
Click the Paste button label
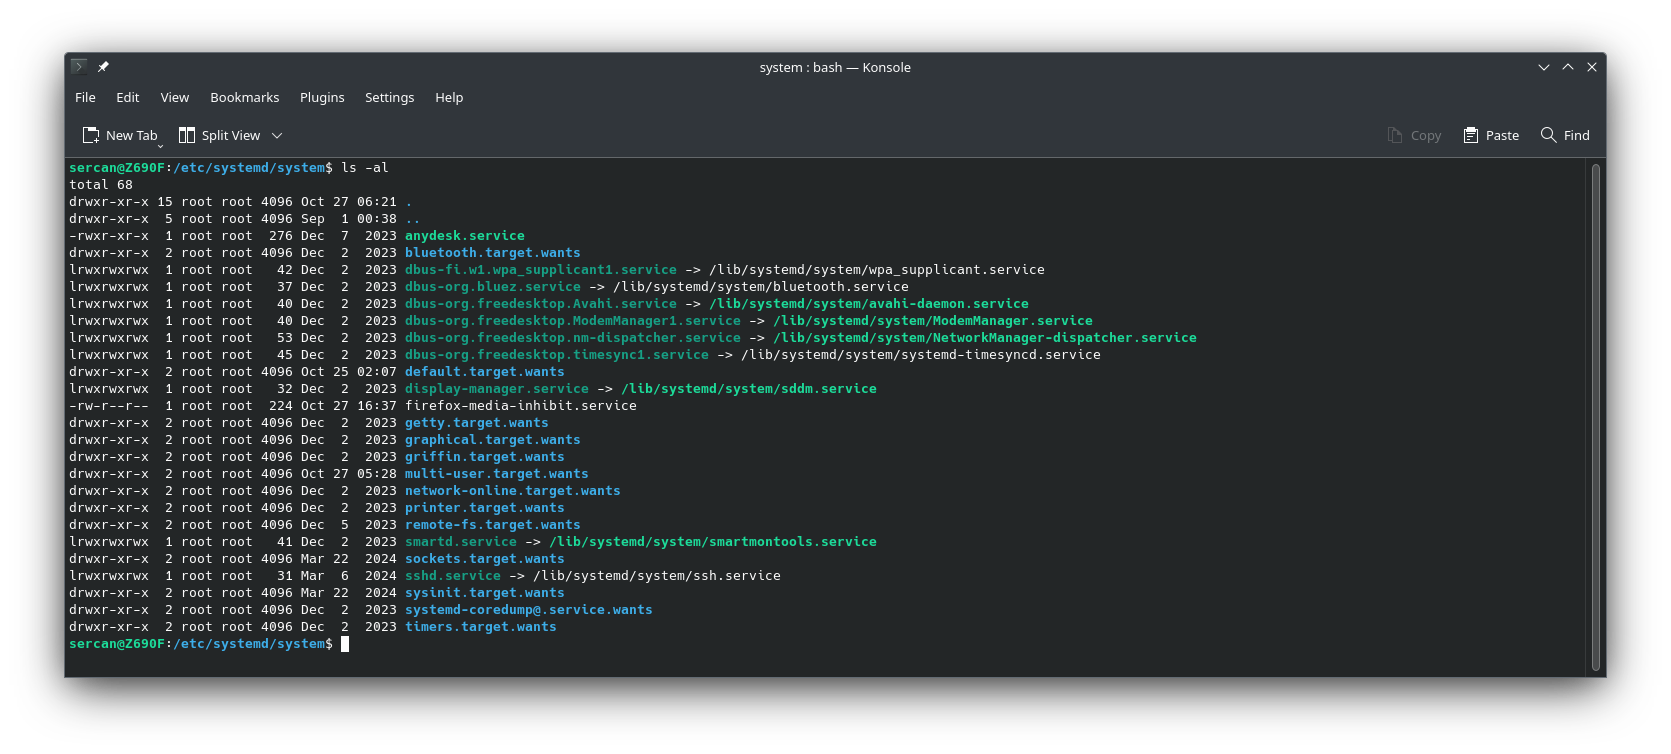click(1502, 135)
